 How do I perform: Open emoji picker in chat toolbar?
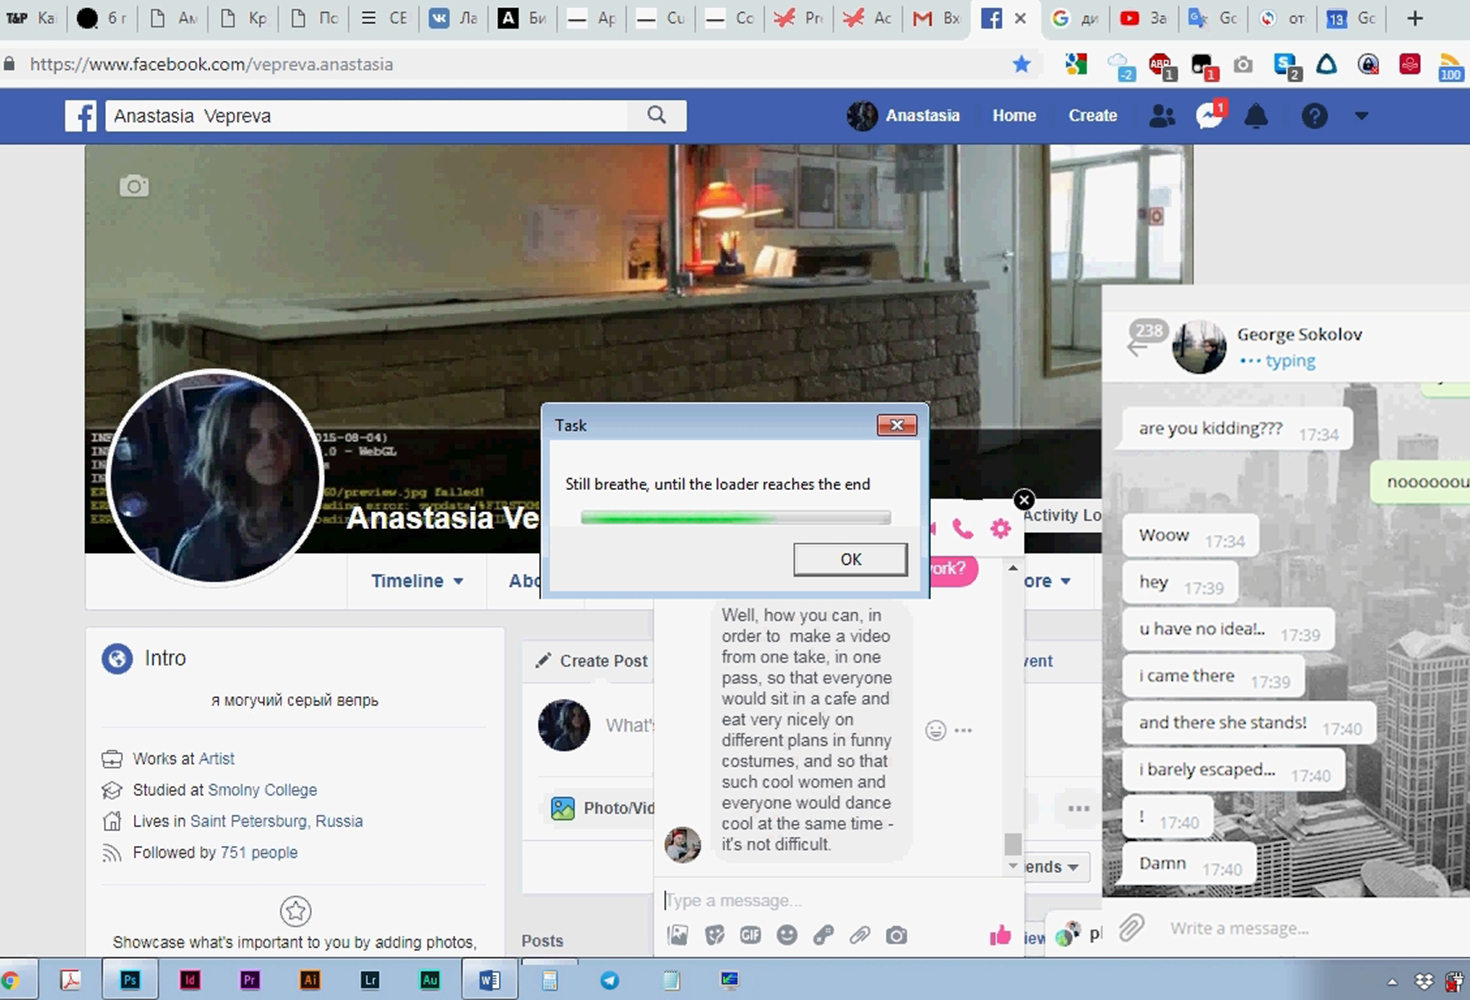tap(787, 935)
